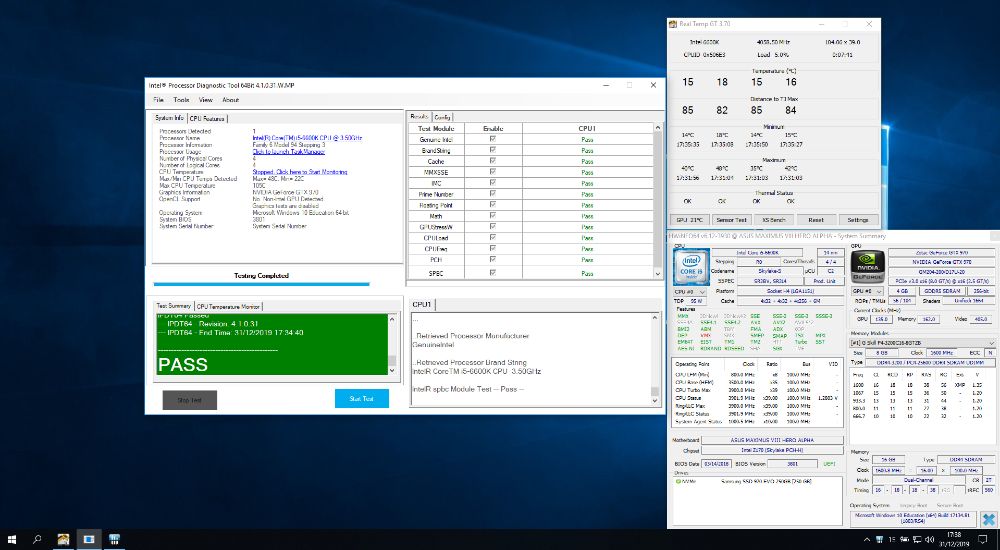Open the first tray icon after the chevron
Viewport: 1000px width, 550px height.
click(x=880, y=540)
